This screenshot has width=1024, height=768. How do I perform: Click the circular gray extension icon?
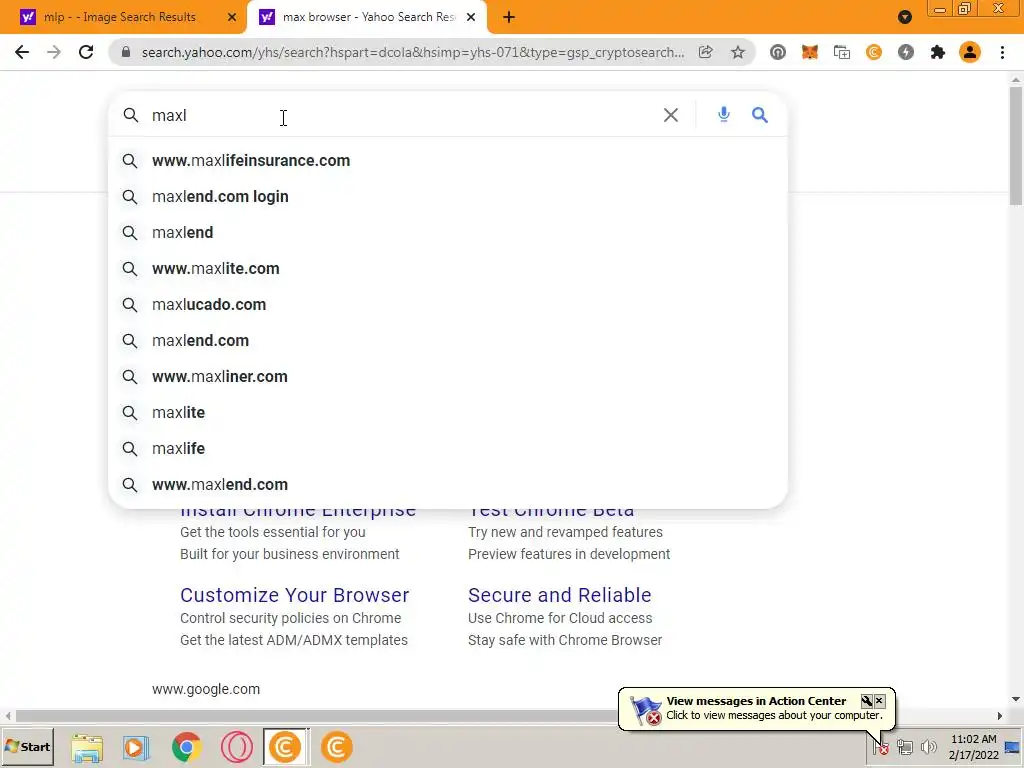pos(778,52)
